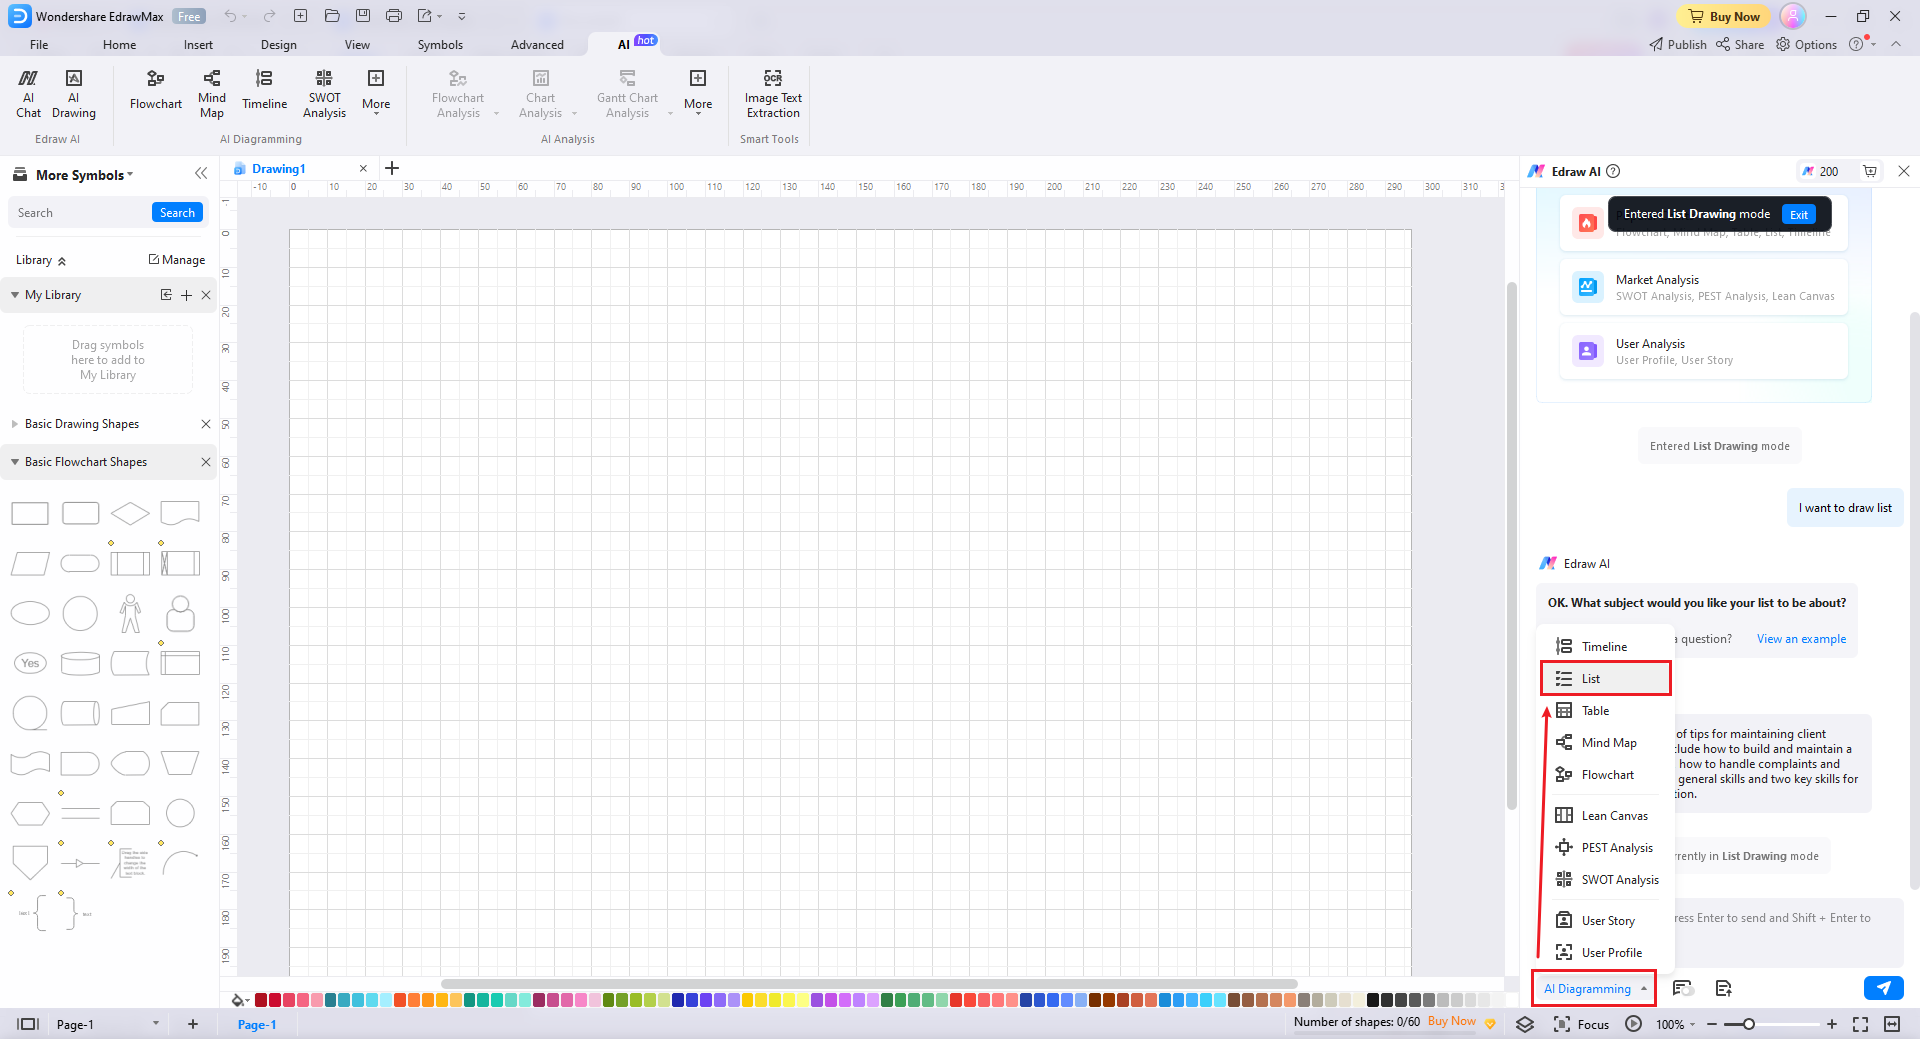The height and width of the screenshot is (1039, 1920).
Task: Choose List from AI diagram menu
Action: pyautogui.click(x=1605, y=678)
